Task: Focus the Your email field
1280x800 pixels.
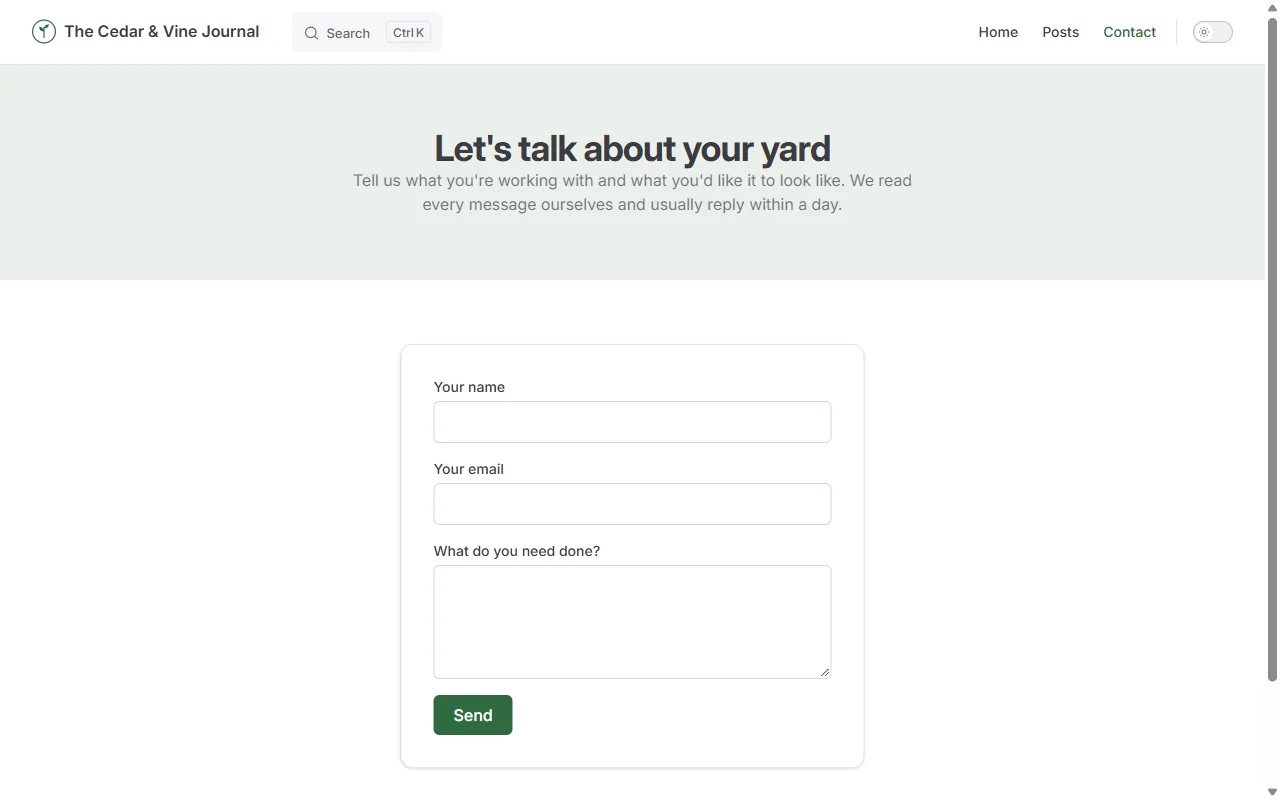Action: pyautogui.click(x=632, y=504)
